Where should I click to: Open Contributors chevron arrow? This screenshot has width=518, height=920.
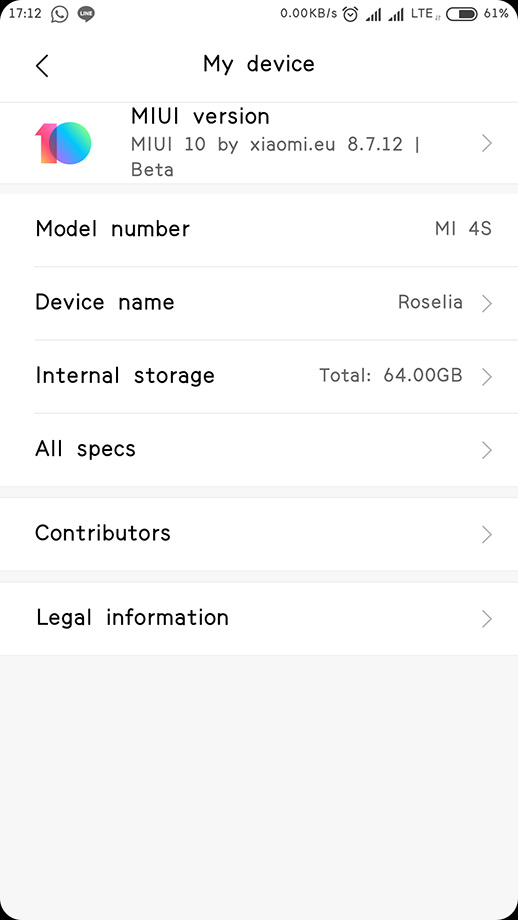(486, 535)
